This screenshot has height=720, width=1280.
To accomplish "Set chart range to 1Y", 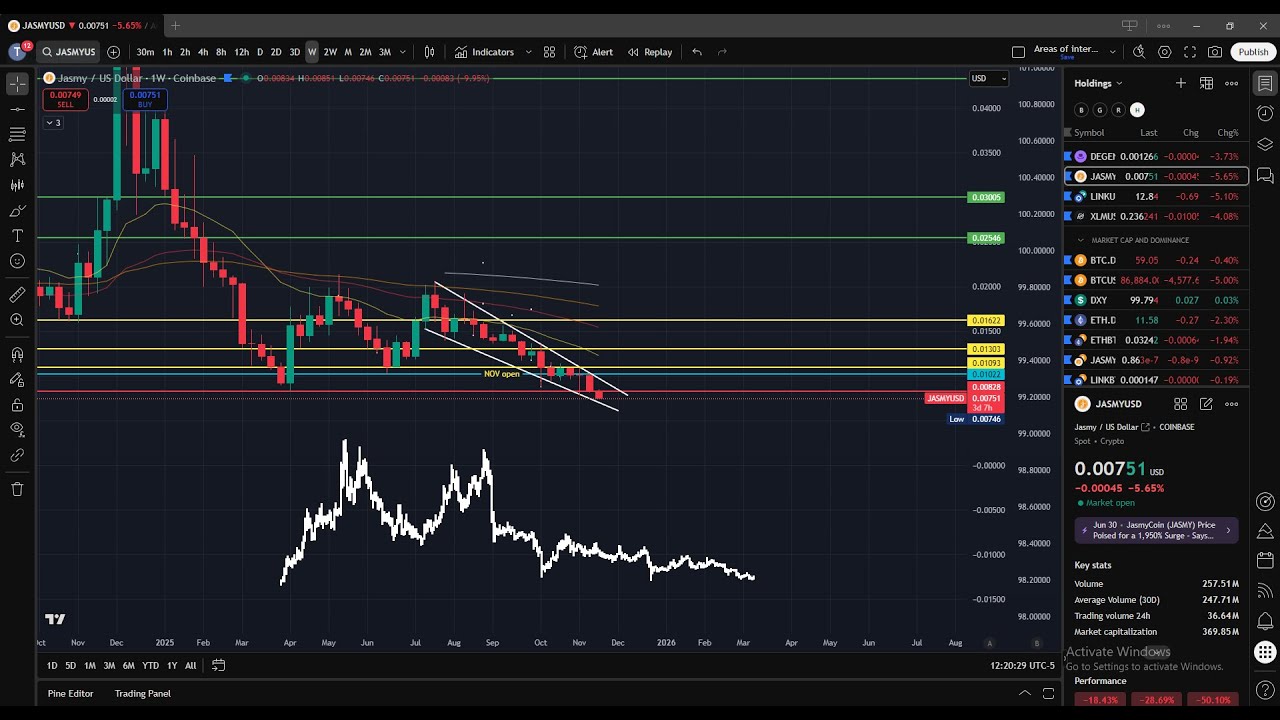I will point(172,665).
